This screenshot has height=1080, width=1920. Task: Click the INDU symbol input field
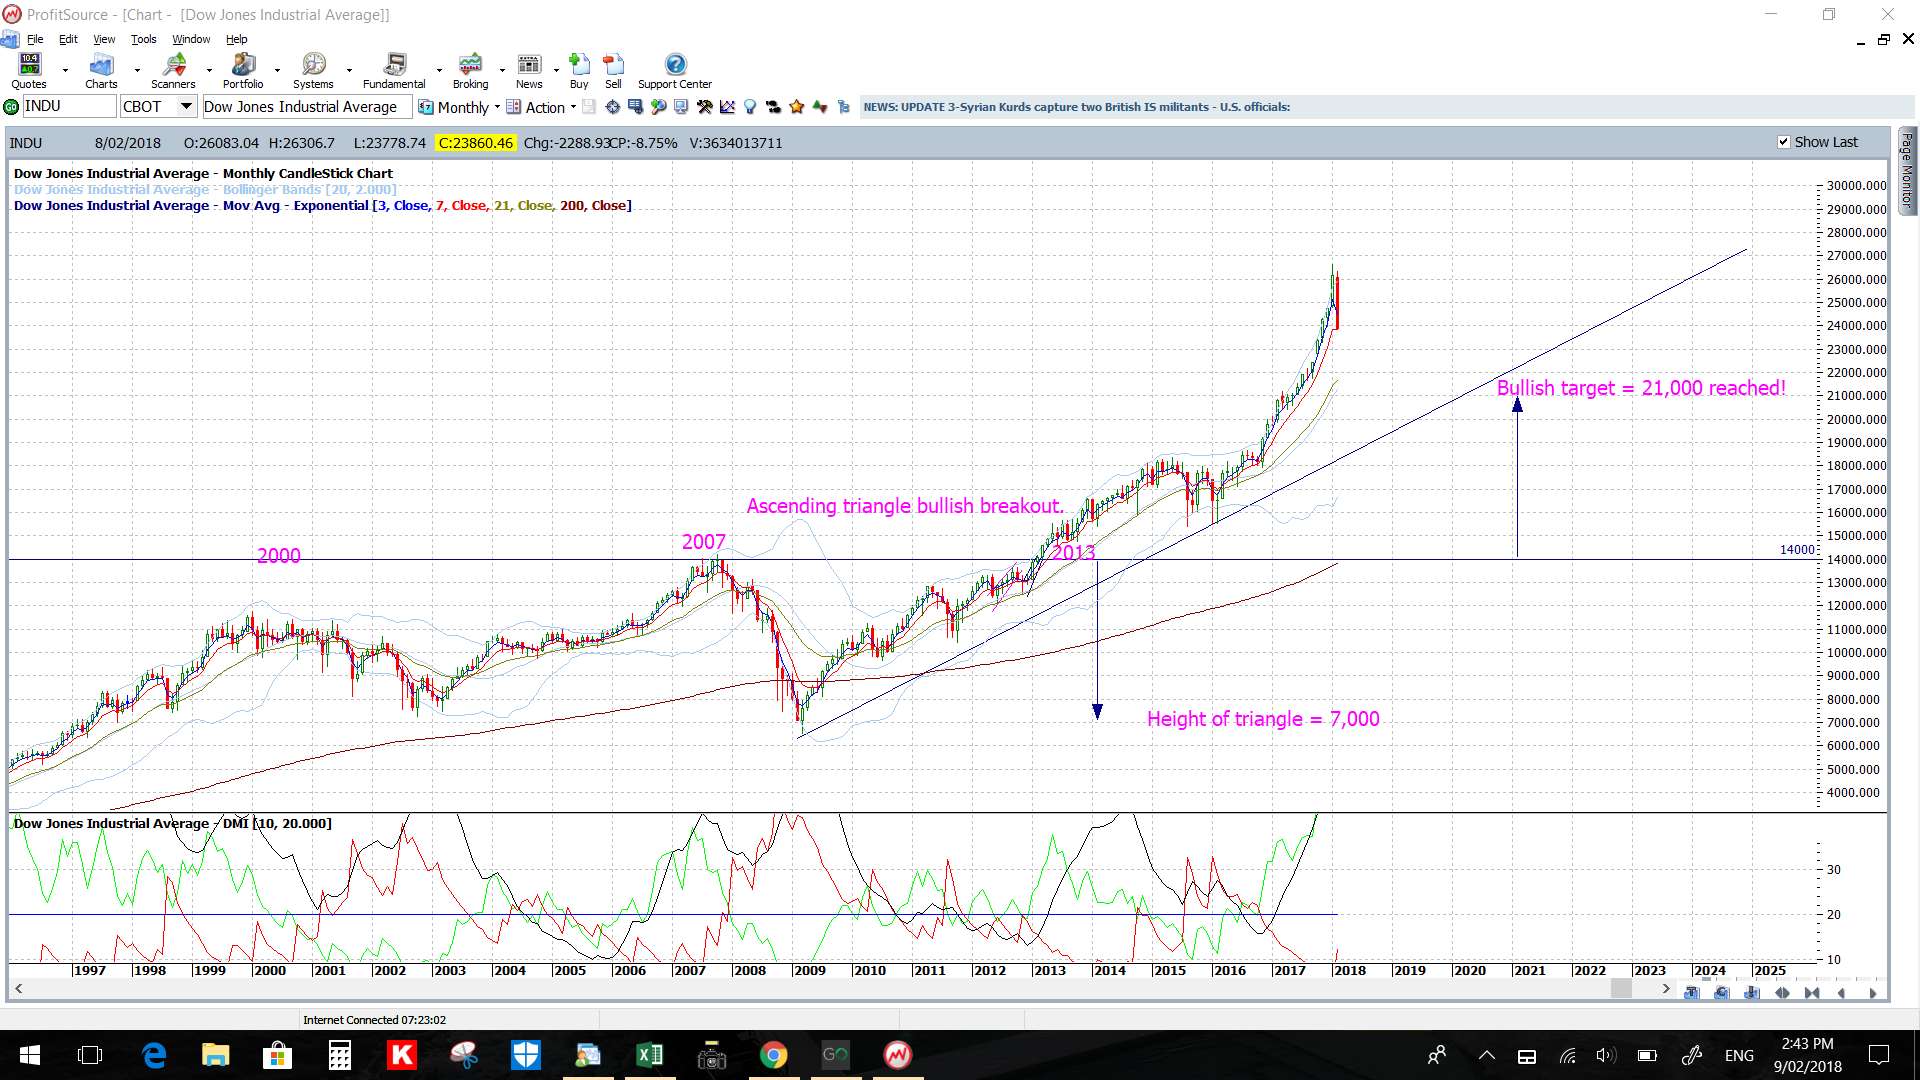[x=69, y=107]
